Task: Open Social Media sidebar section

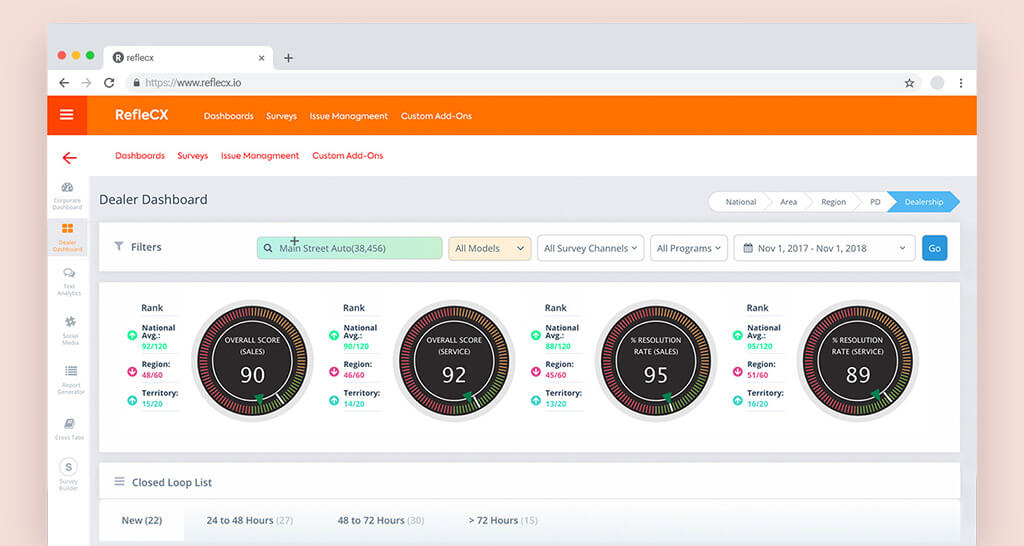Action: point(68,328)
